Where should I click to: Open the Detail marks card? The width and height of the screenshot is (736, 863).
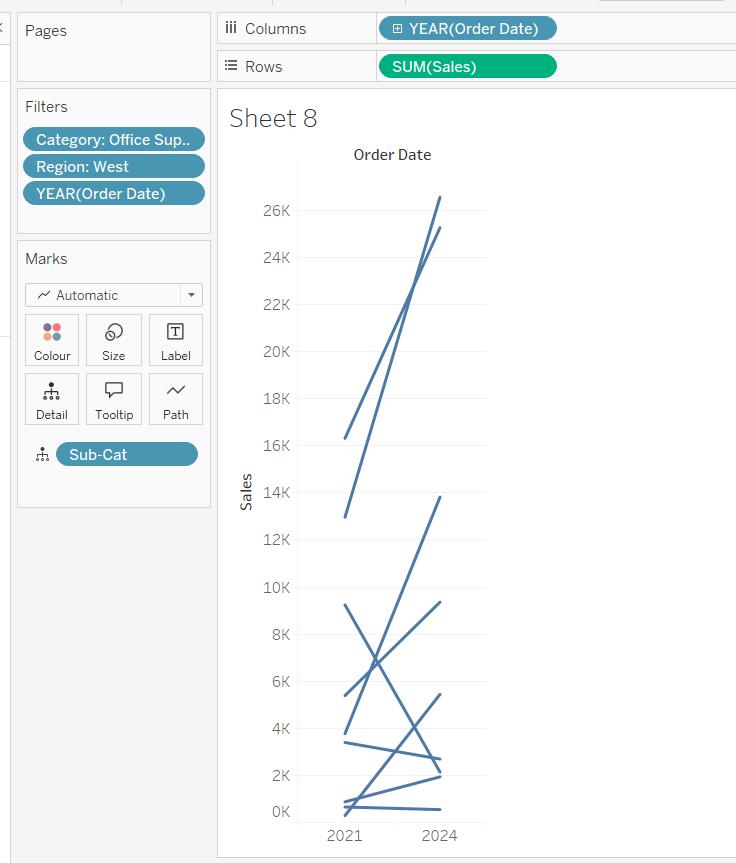[52, 399]
